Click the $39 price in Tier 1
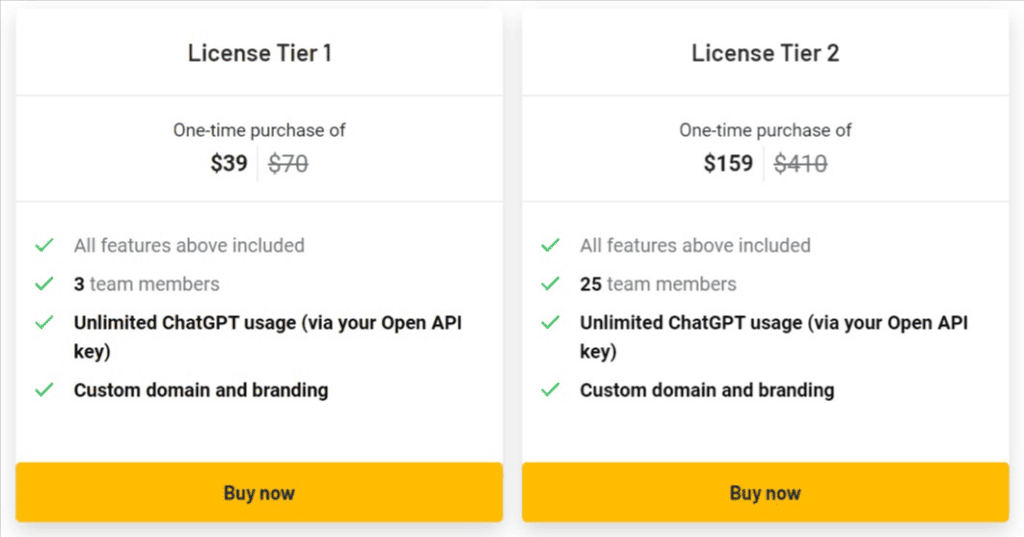This screenshot has height=537, width=1024. (x=229, y=163)
